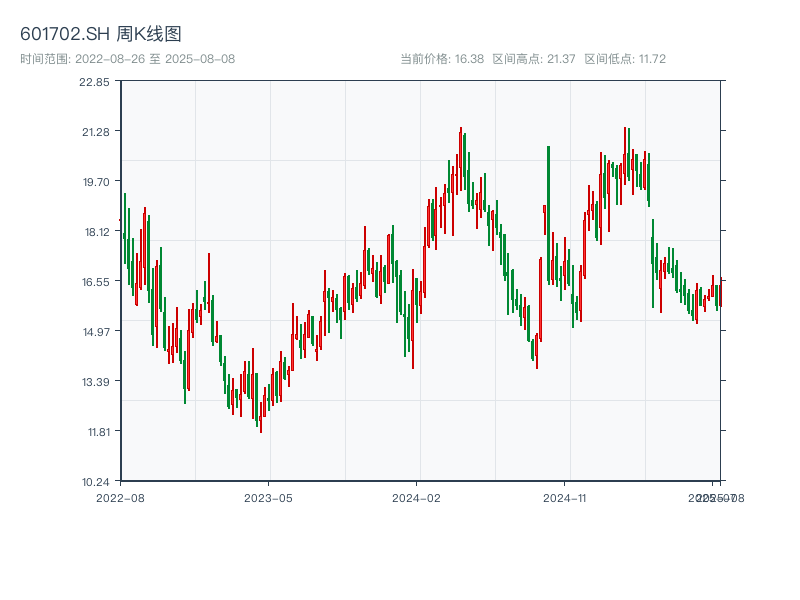Click y-axis label 19.70
Viewport: 800px width, 600px height.
pyautogui.click(x=95, y=182)
